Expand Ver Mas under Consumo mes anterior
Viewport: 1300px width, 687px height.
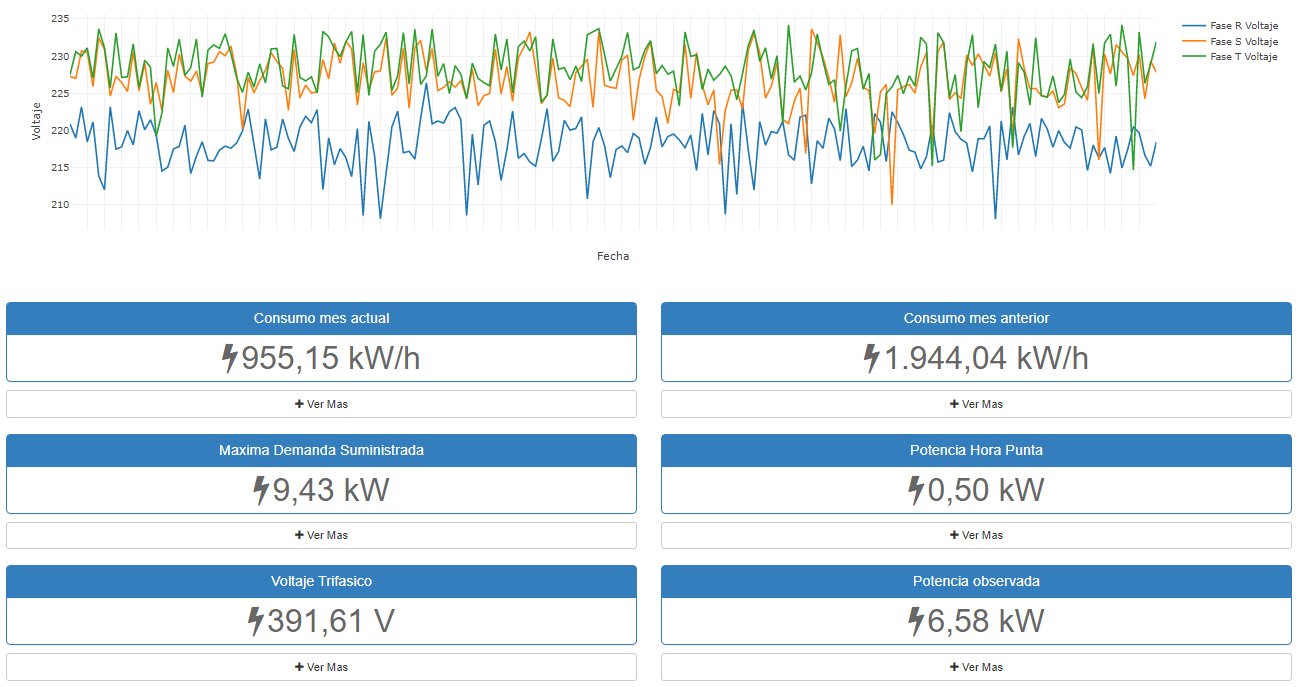pyautogui.click(x=976, y=404)
